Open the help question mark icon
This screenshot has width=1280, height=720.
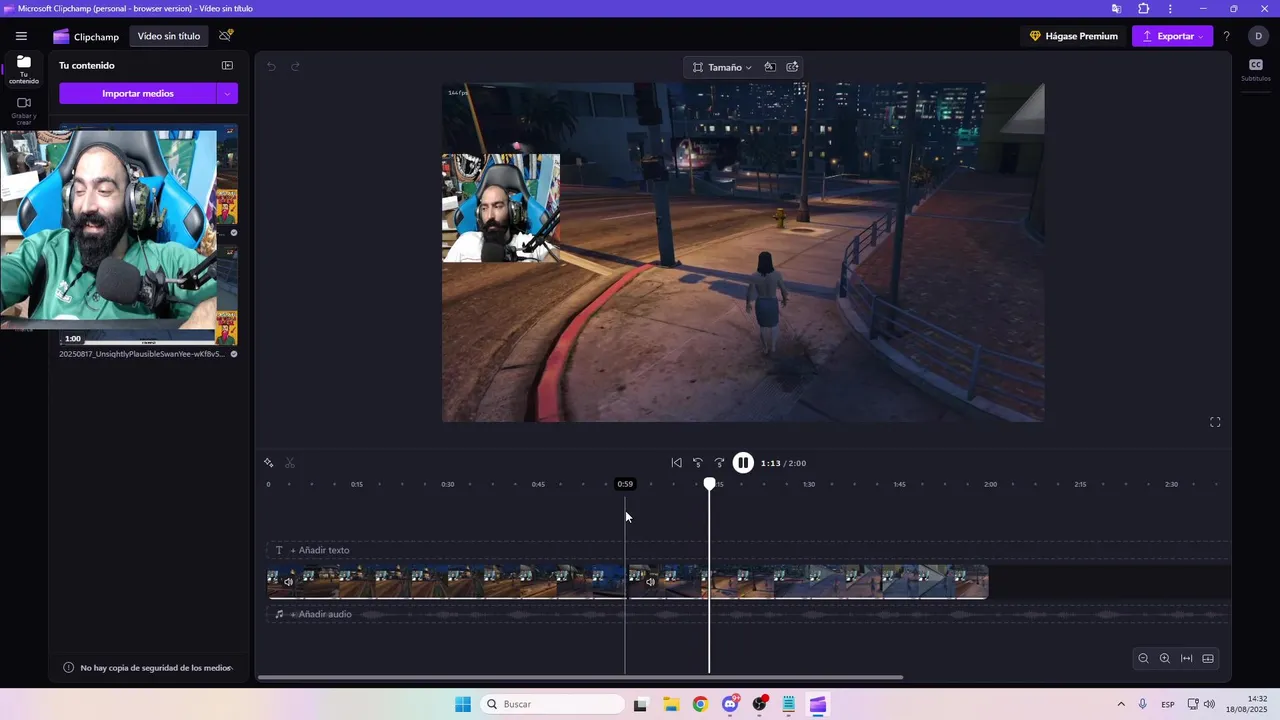point(1227,36)
